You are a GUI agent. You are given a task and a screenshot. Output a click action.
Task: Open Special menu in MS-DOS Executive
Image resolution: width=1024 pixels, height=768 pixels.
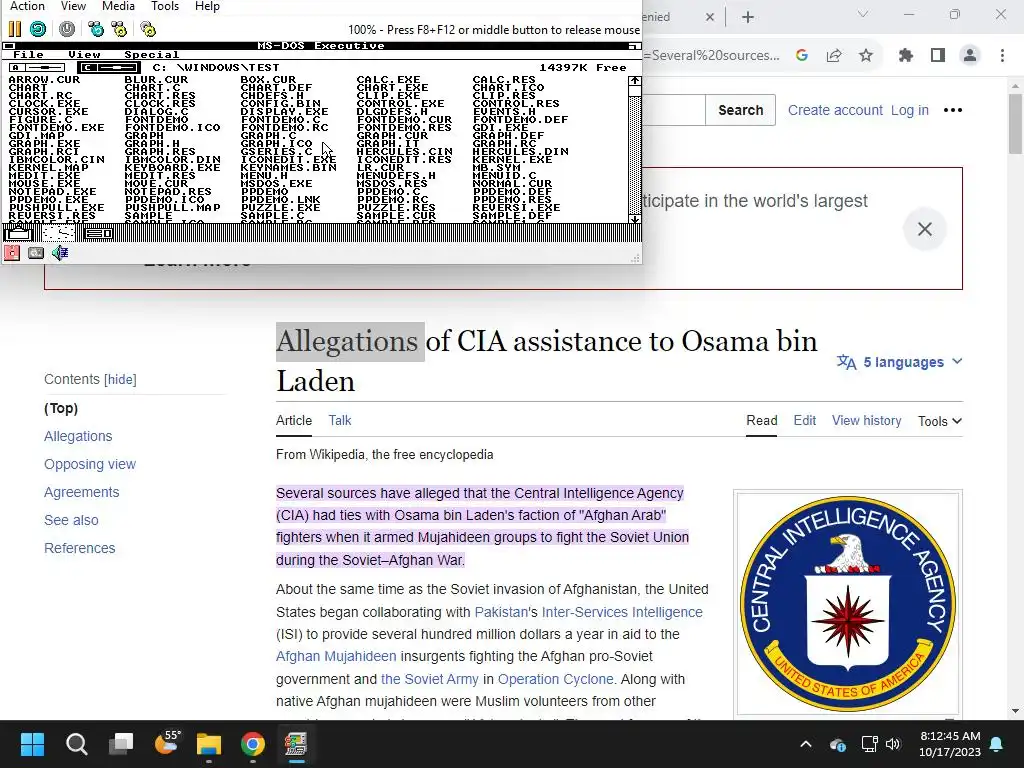click(152, 55)
